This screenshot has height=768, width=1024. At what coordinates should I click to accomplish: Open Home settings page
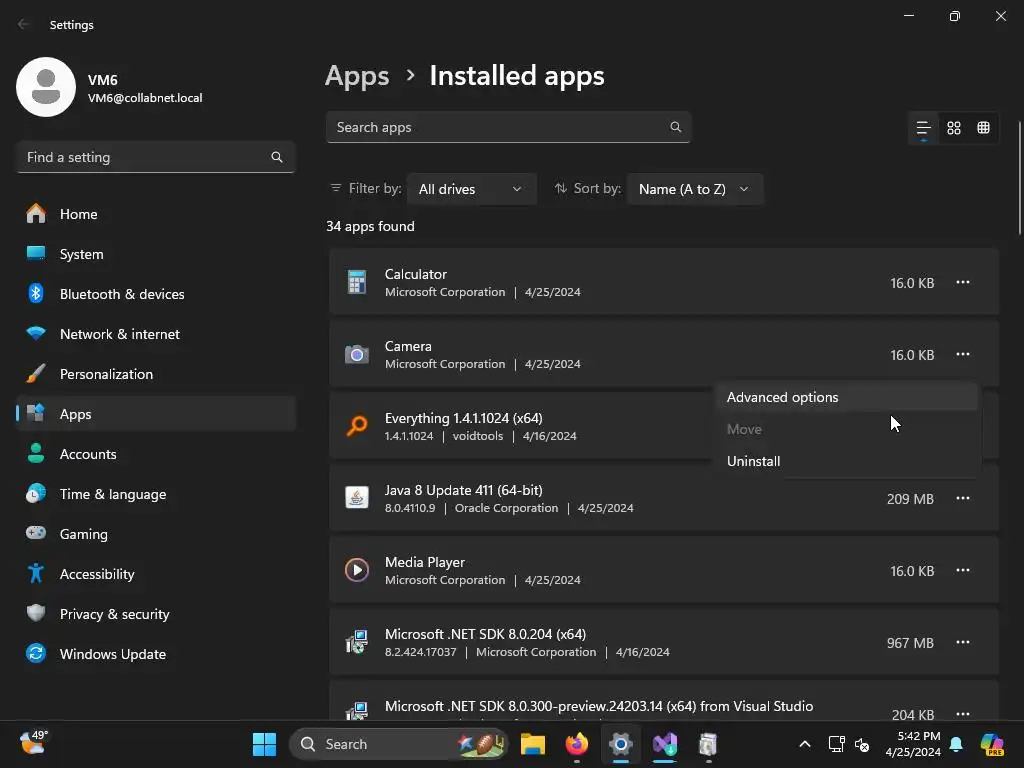click(156, 214)
